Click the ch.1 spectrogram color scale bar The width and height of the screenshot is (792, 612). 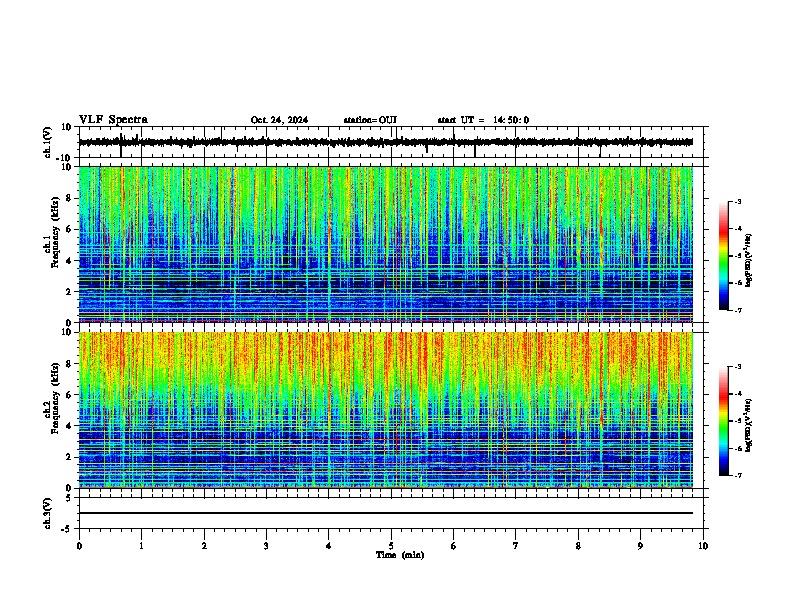tap(723, 256)
